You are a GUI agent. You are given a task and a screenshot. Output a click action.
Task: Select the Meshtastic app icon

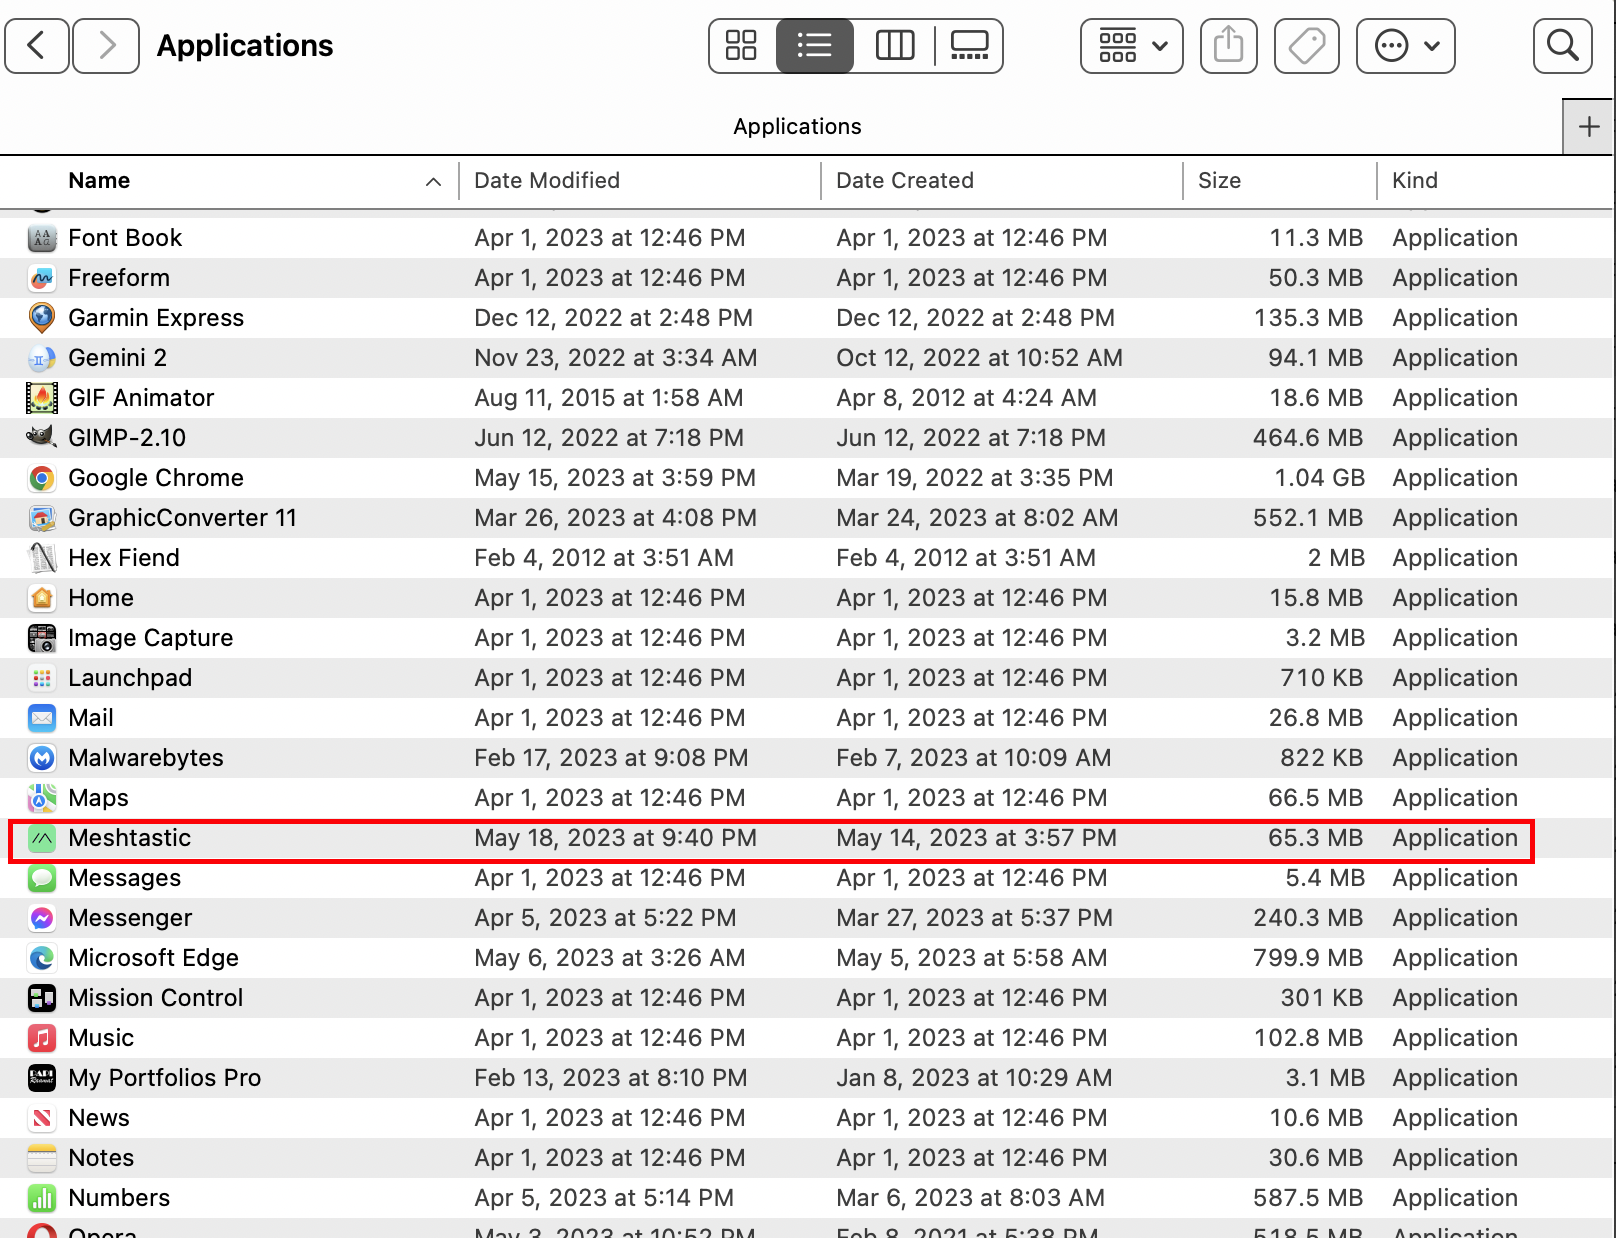(42, 838)
